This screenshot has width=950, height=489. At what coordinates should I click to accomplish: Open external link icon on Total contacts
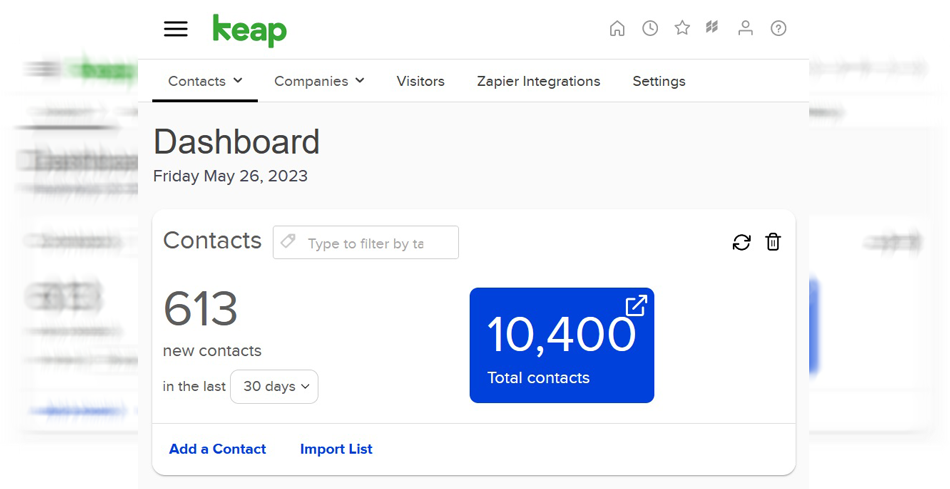[636, 306]
